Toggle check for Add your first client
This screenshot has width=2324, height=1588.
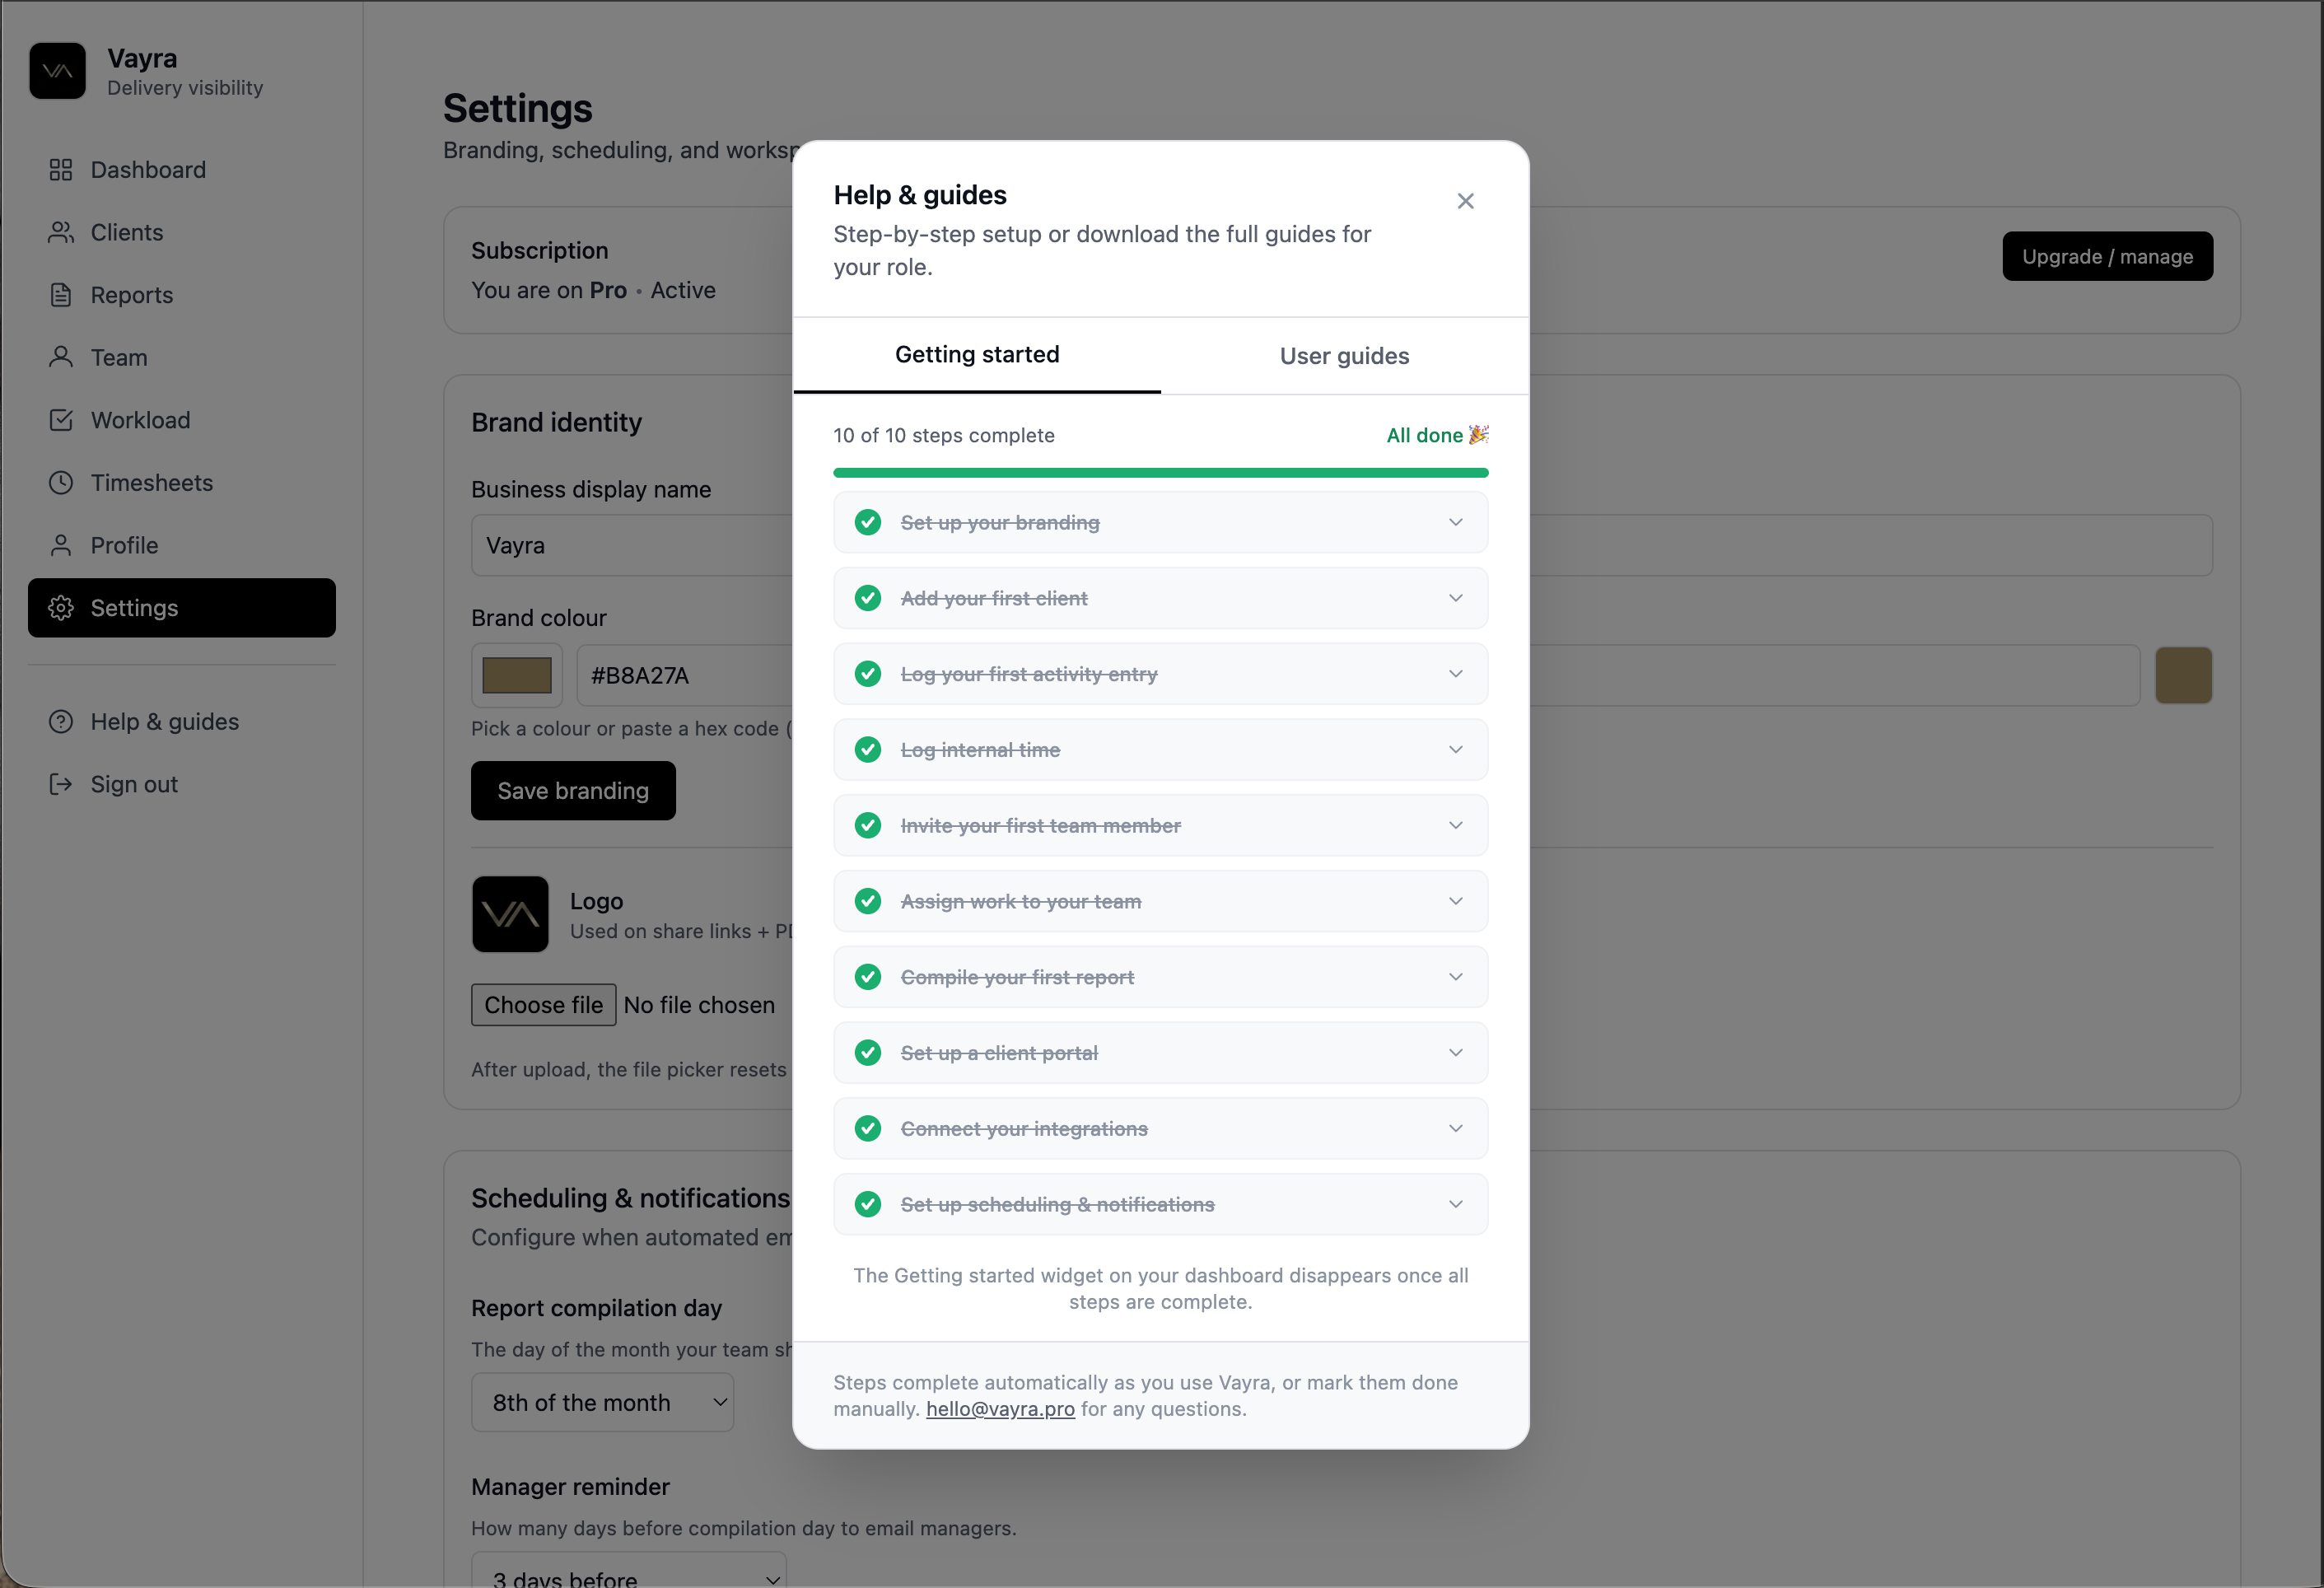click(868, 598)
